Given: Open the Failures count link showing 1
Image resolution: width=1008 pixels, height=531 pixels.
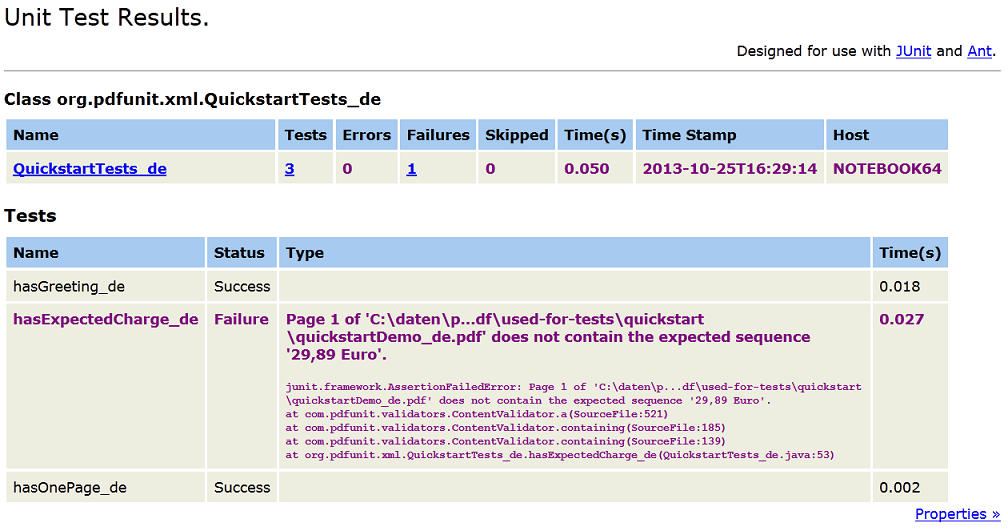Looking at the screenshot, I should (411, 169).
